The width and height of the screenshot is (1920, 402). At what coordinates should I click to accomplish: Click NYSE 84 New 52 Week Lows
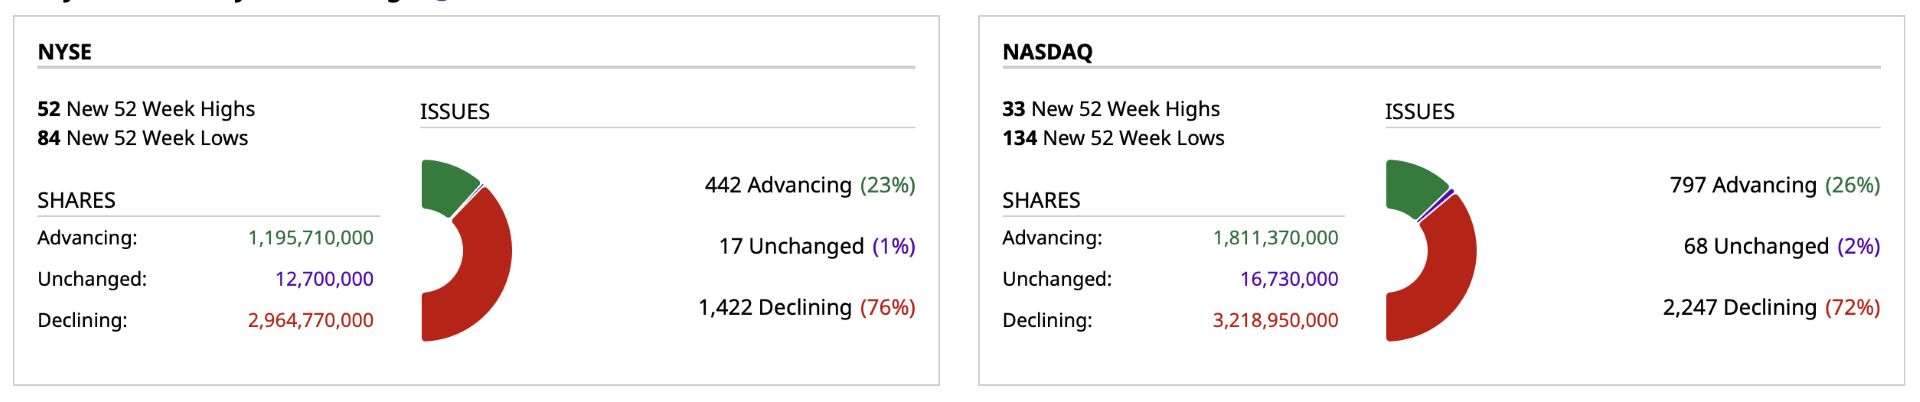point(143,138)
